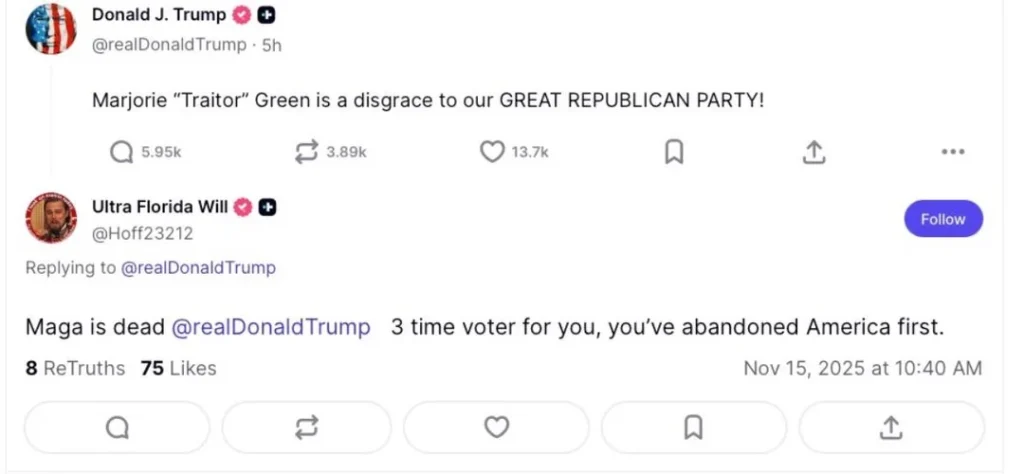Click the Donald J. Trump display name
This screenshot has width=1024, height=474.
(x=159, y=15)
